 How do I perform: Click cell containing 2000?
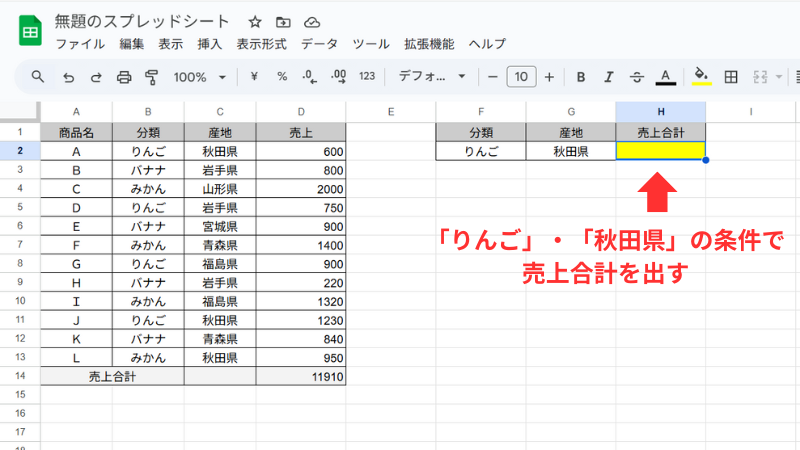point(301,189)
